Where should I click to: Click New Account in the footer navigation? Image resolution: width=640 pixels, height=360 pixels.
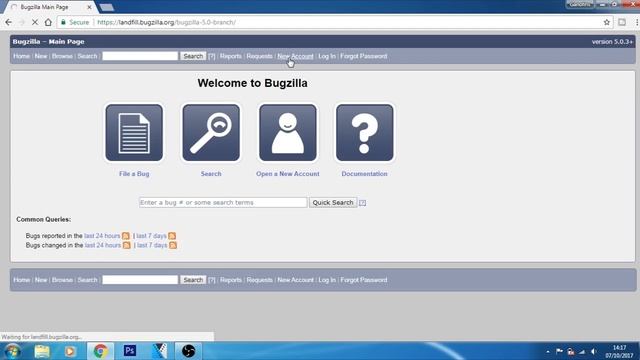pyautogui.click(x=296, y=280)
